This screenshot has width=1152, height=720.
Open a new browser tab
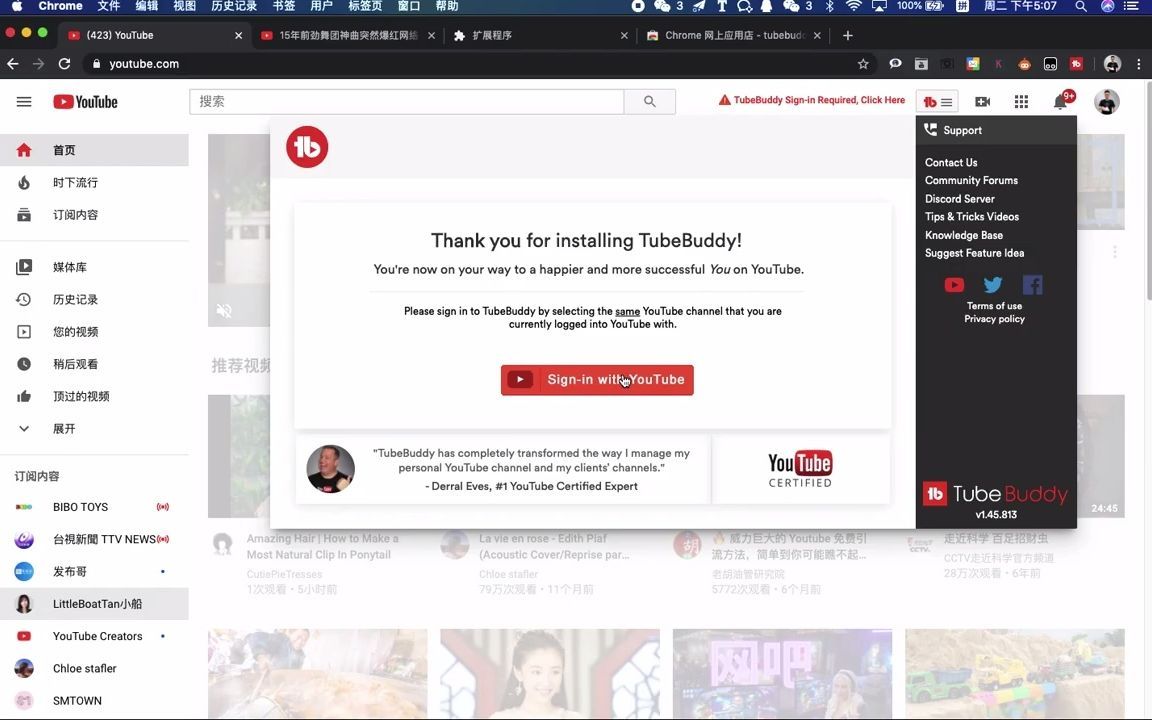click(847, 35)
